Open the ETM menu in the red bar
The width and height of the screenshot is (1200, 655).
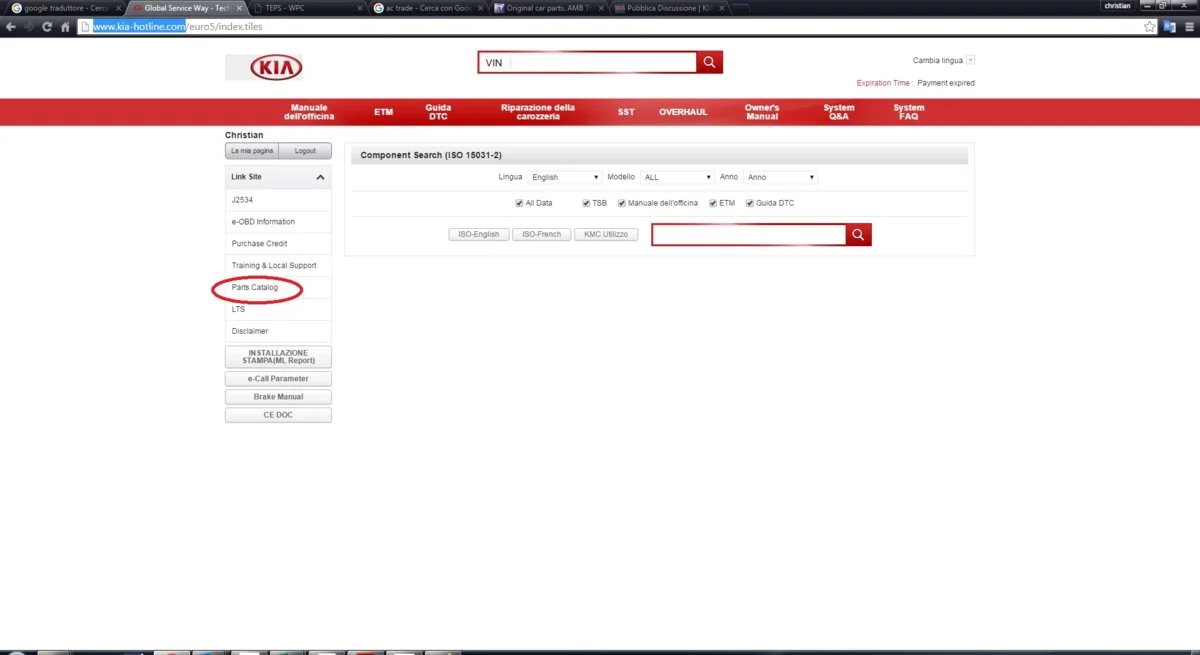[384, 112]
